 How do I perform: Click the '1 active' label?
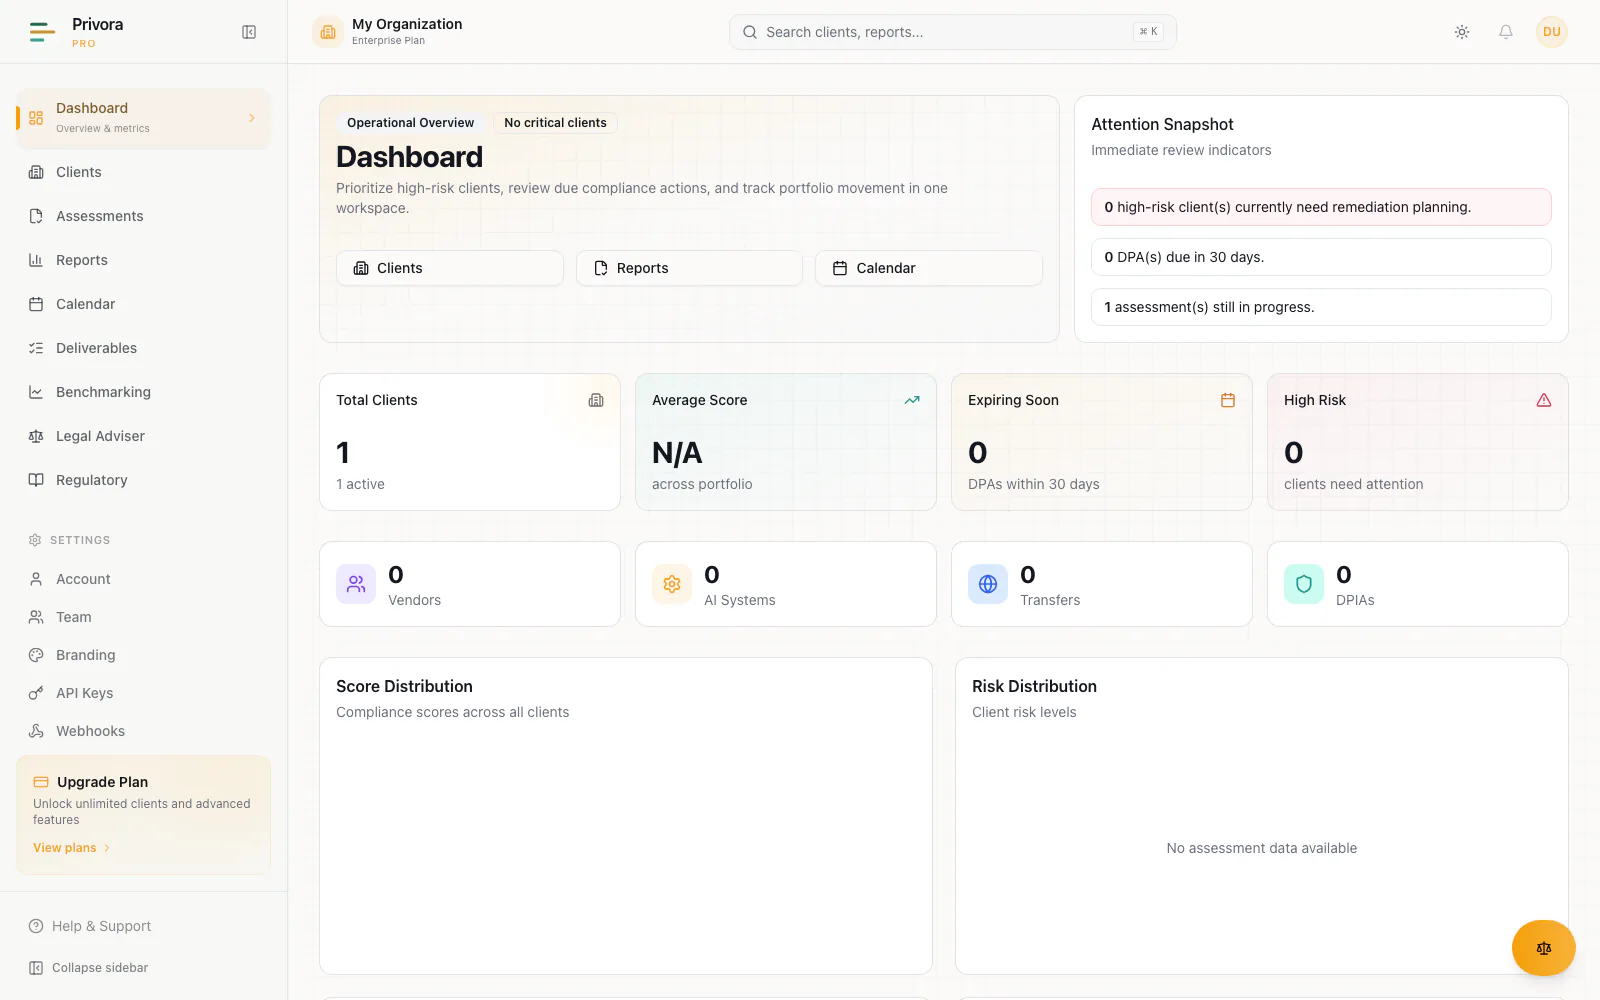pos(360,484)
